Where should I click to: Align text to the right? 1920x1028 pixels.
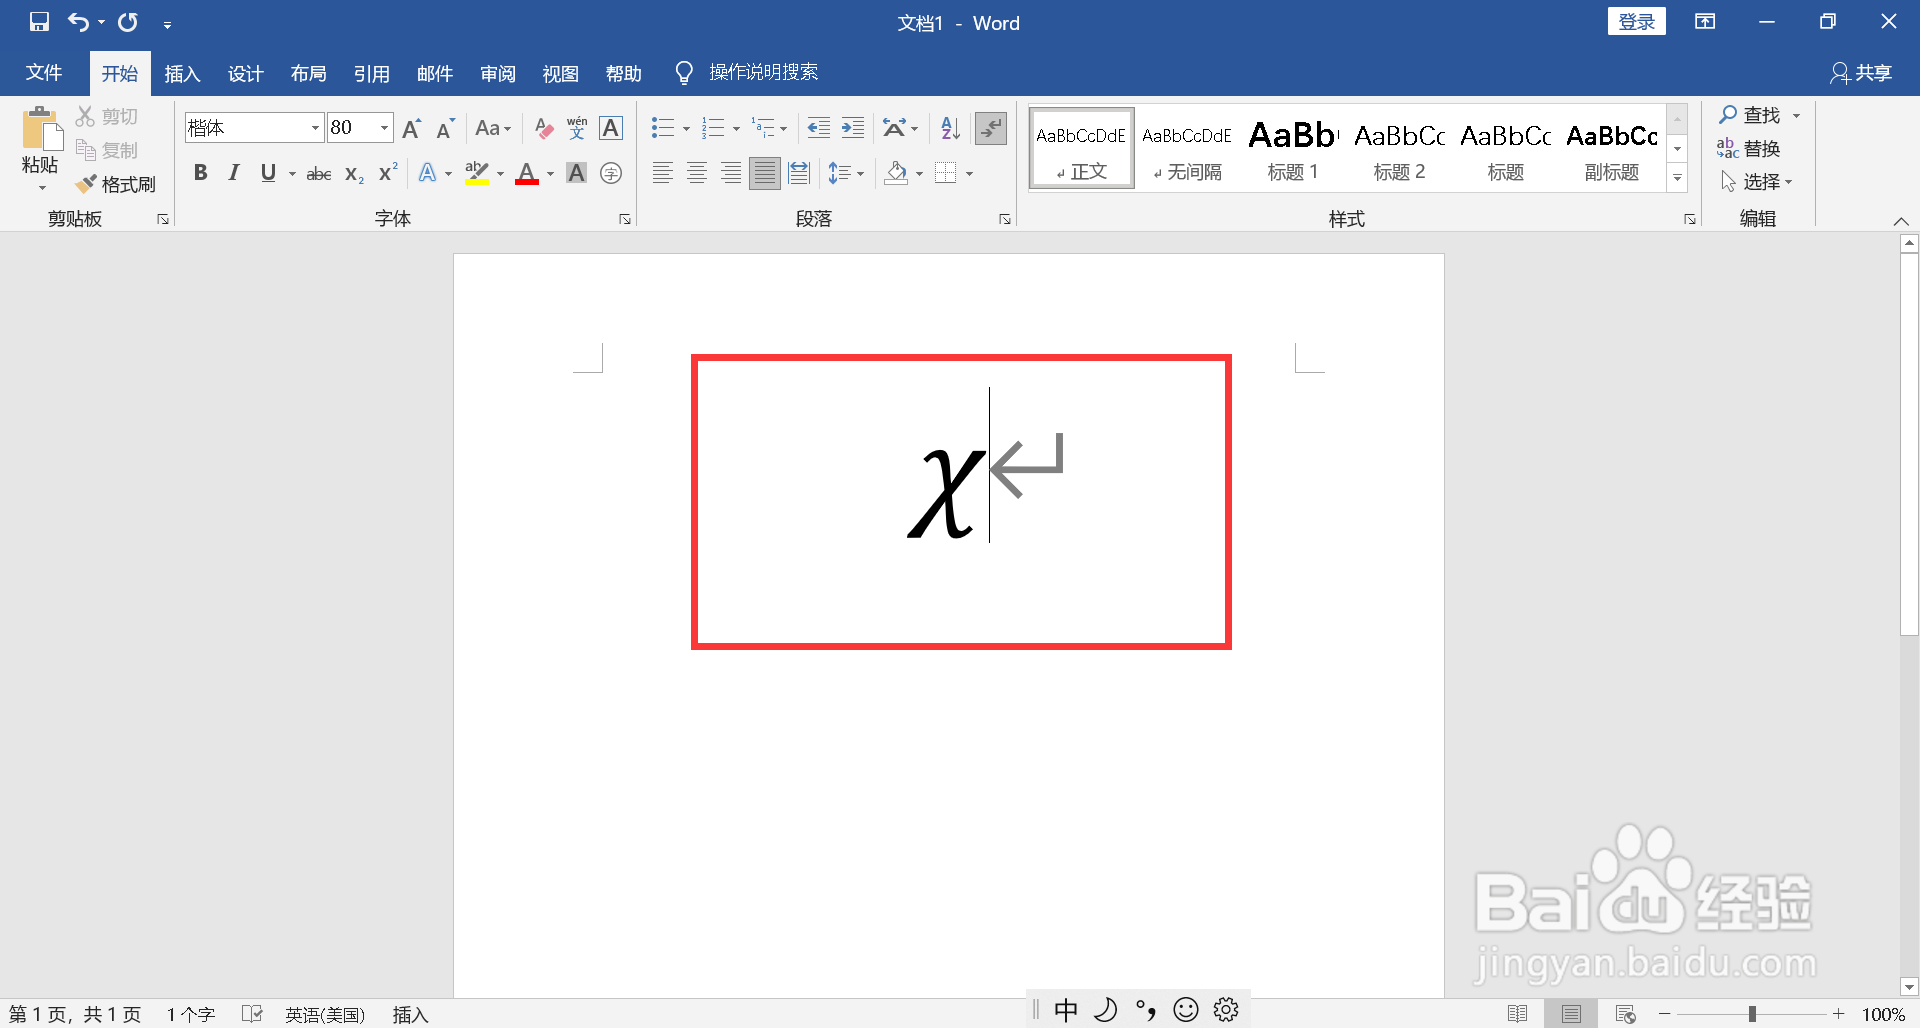(731, 173)
